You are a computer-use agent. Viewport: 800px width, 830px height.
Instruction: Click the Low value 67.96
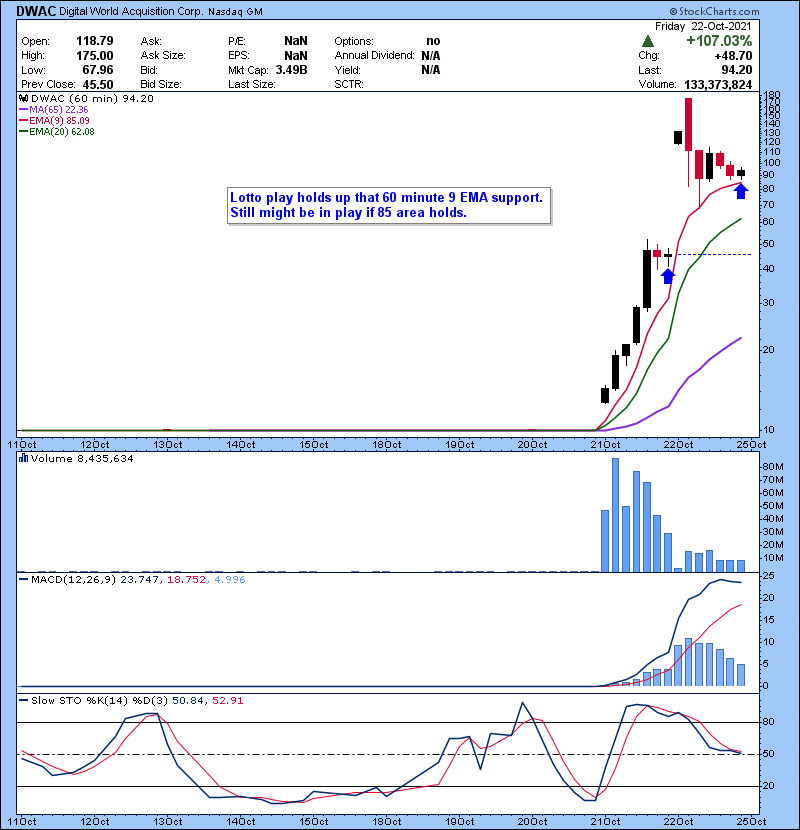pos(98,70)
